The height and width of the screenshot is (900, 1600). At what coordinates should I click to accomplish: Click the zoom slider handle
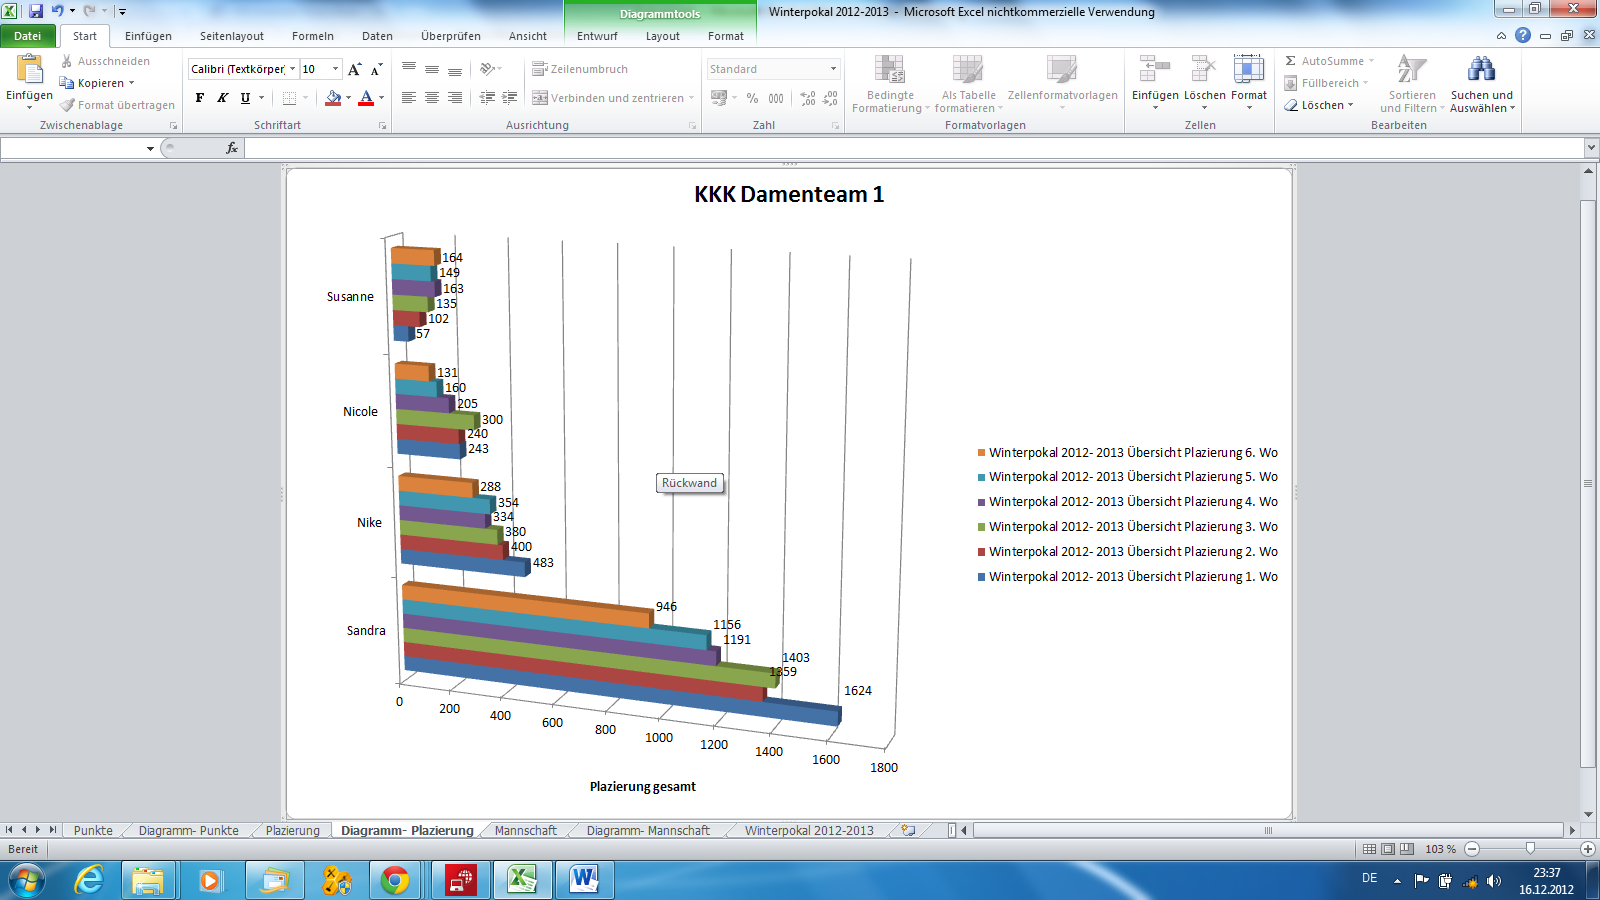1529,848
